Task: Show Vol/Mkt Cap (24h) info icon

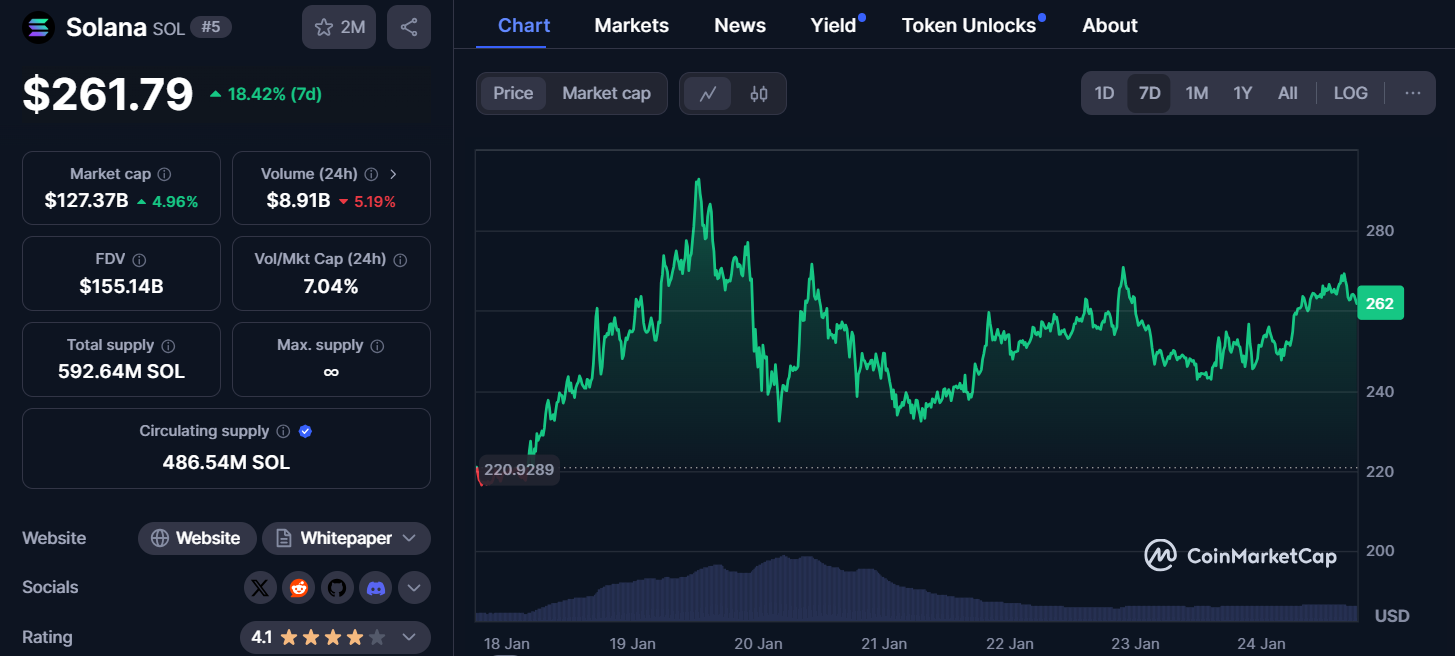Action: pyautogui.click(x=400, y=259)
